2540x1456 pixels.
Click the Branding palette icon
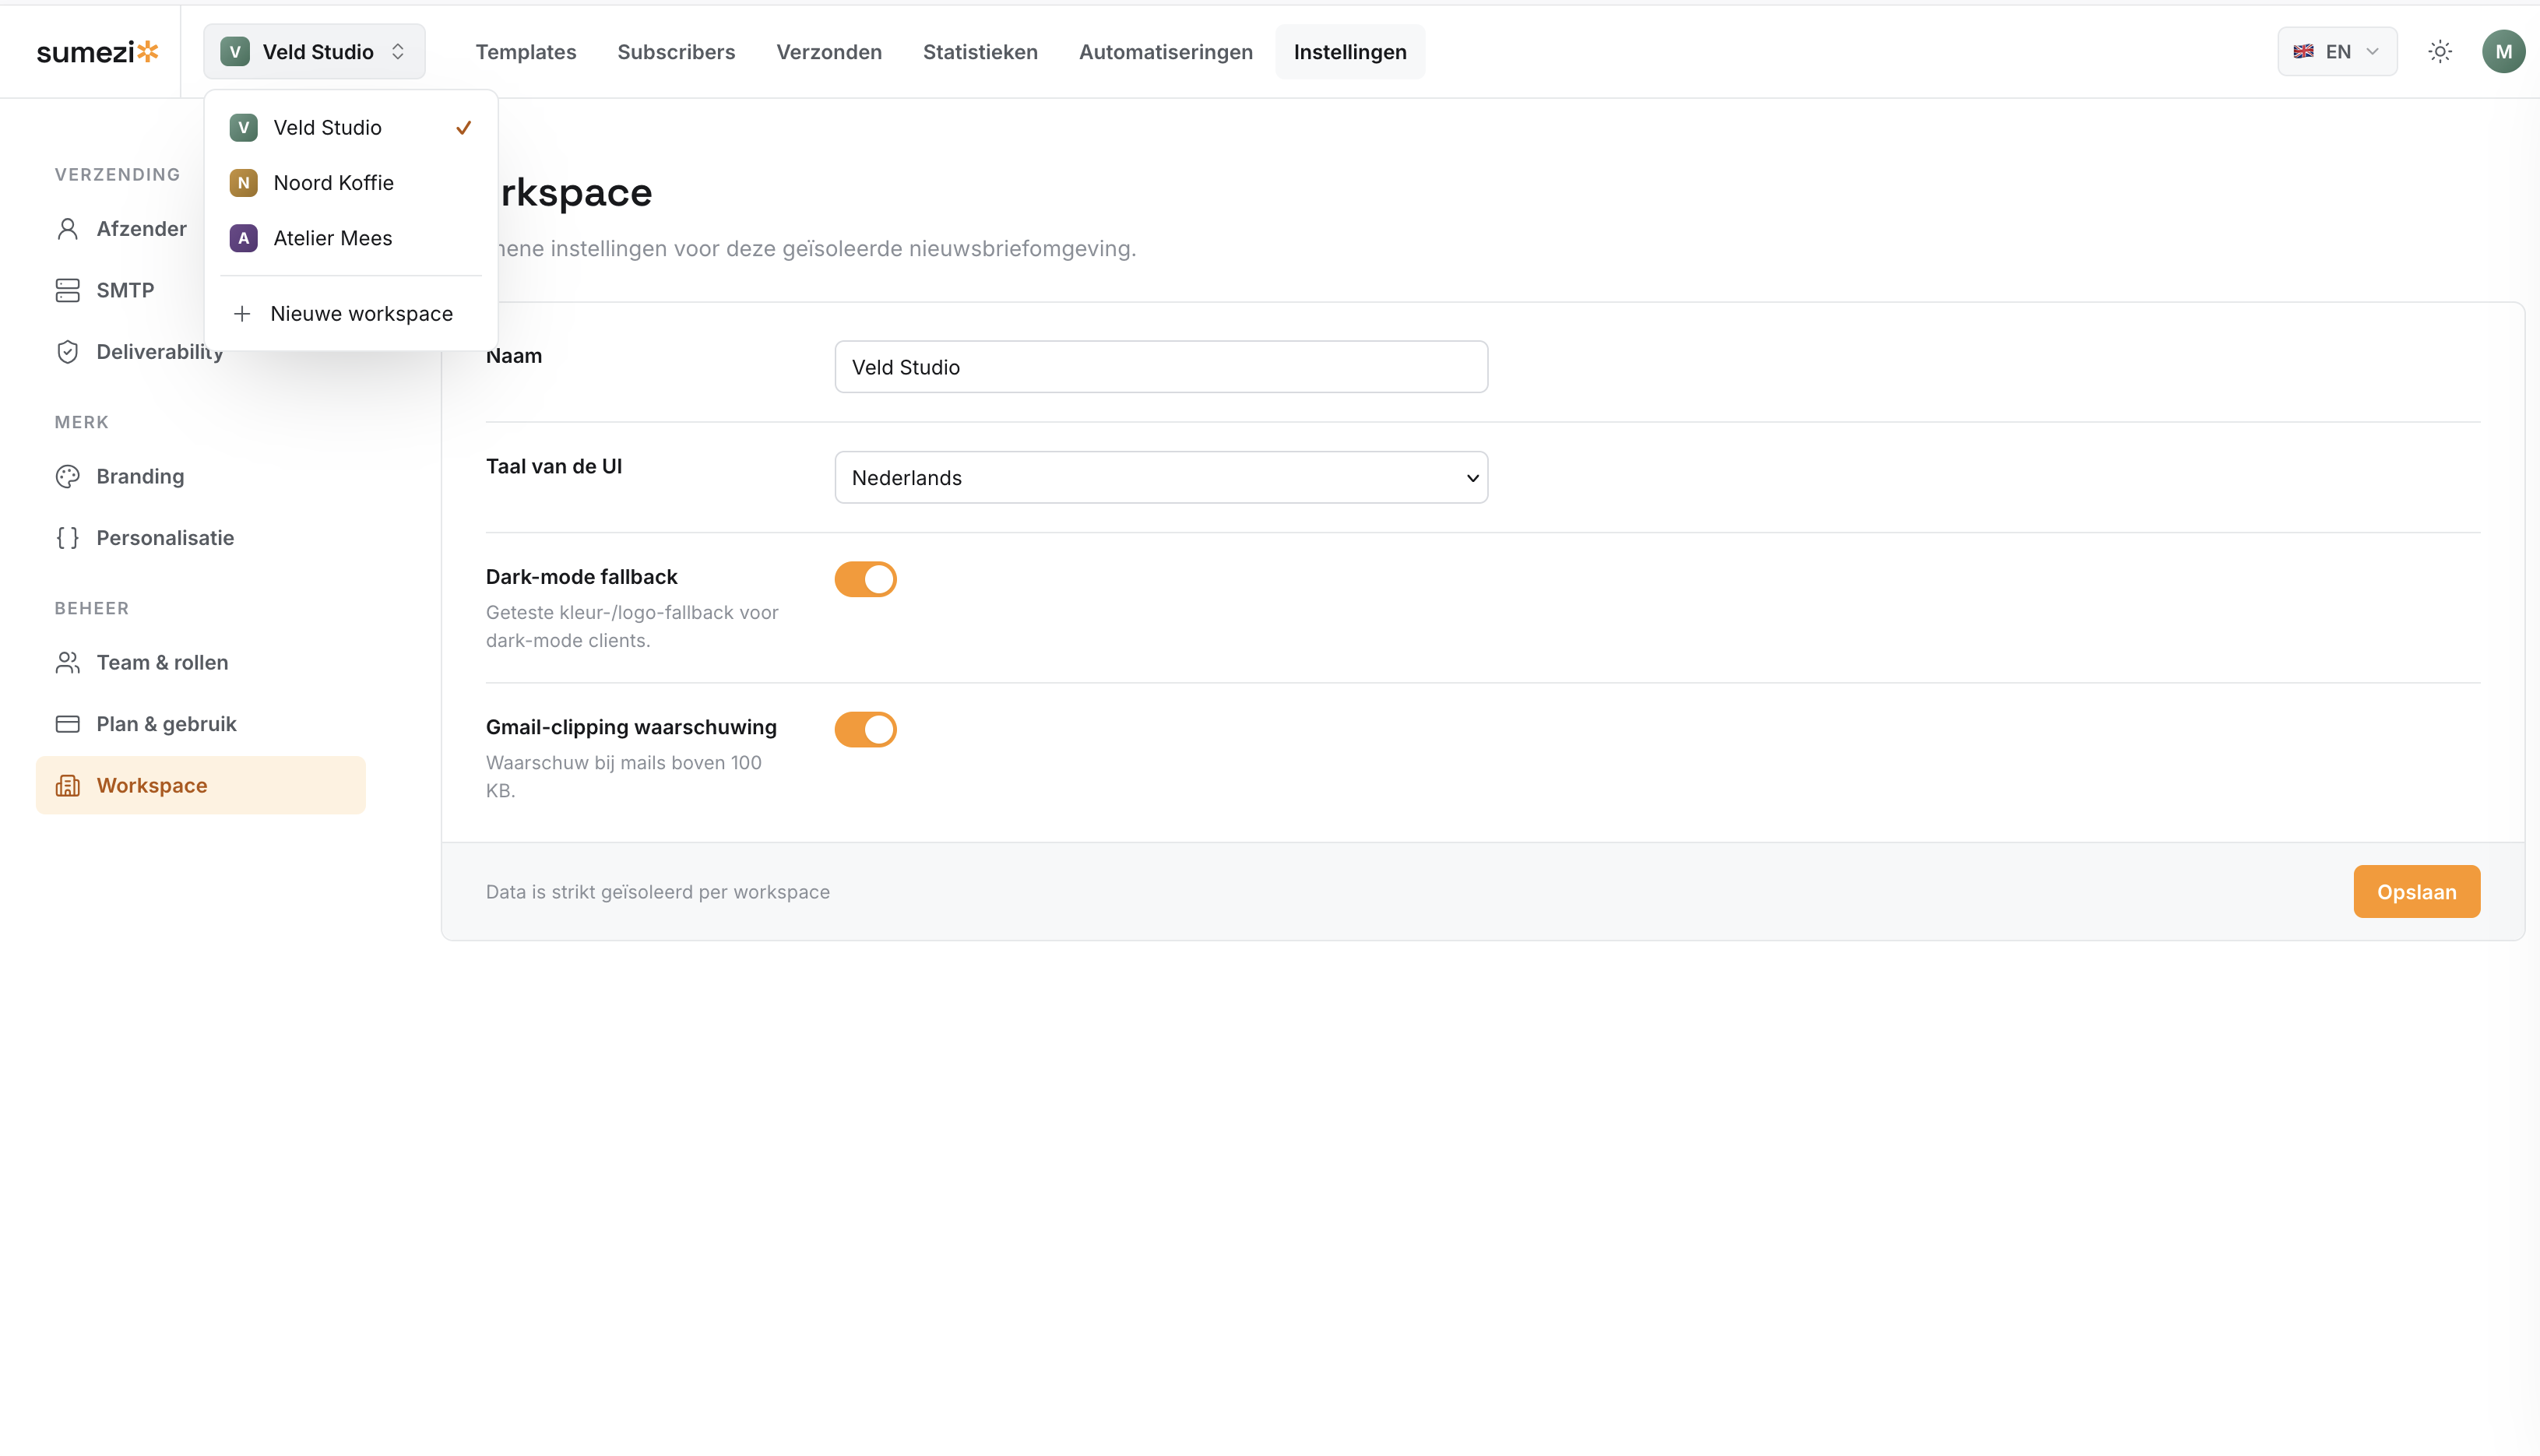[67, 476]
